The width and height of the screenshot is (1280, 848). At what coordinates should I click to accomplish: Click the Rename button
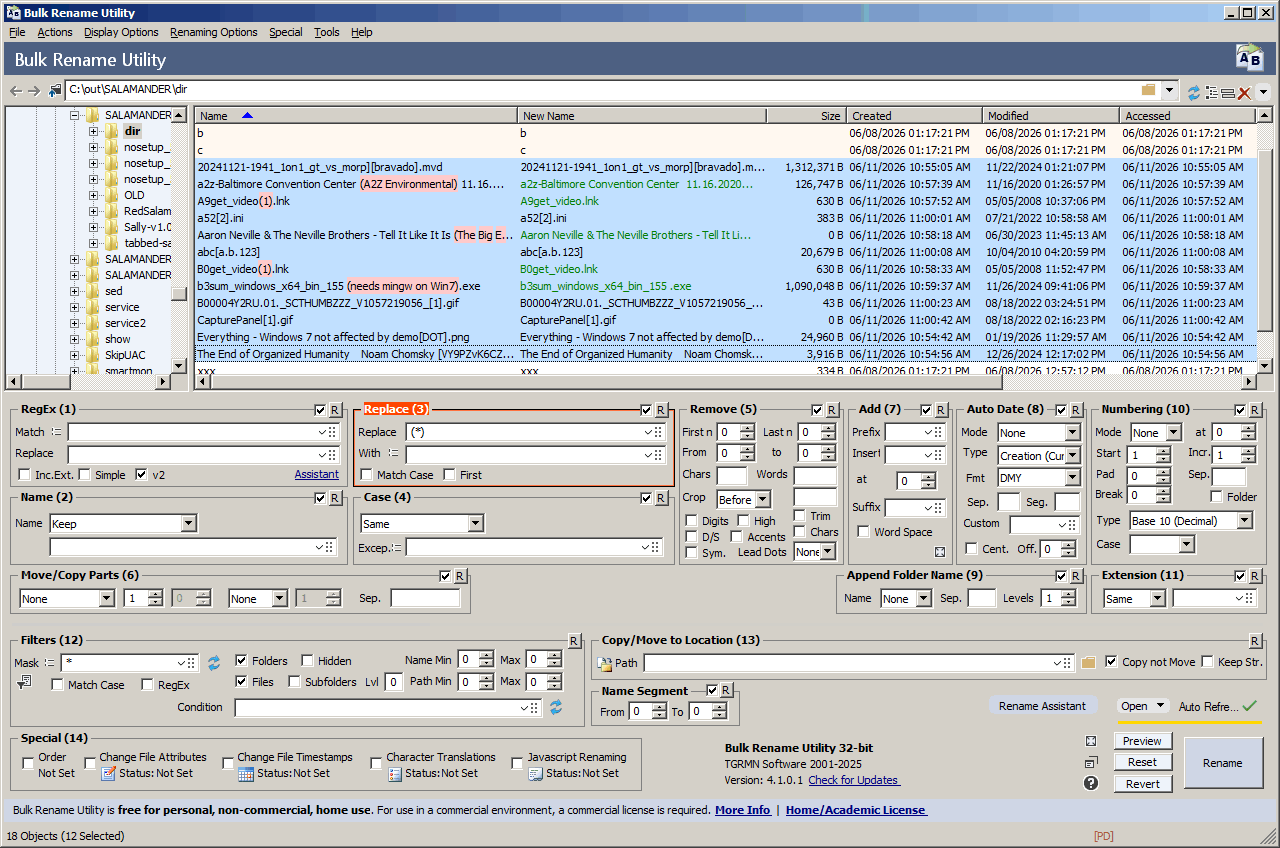pos(1222,763)
